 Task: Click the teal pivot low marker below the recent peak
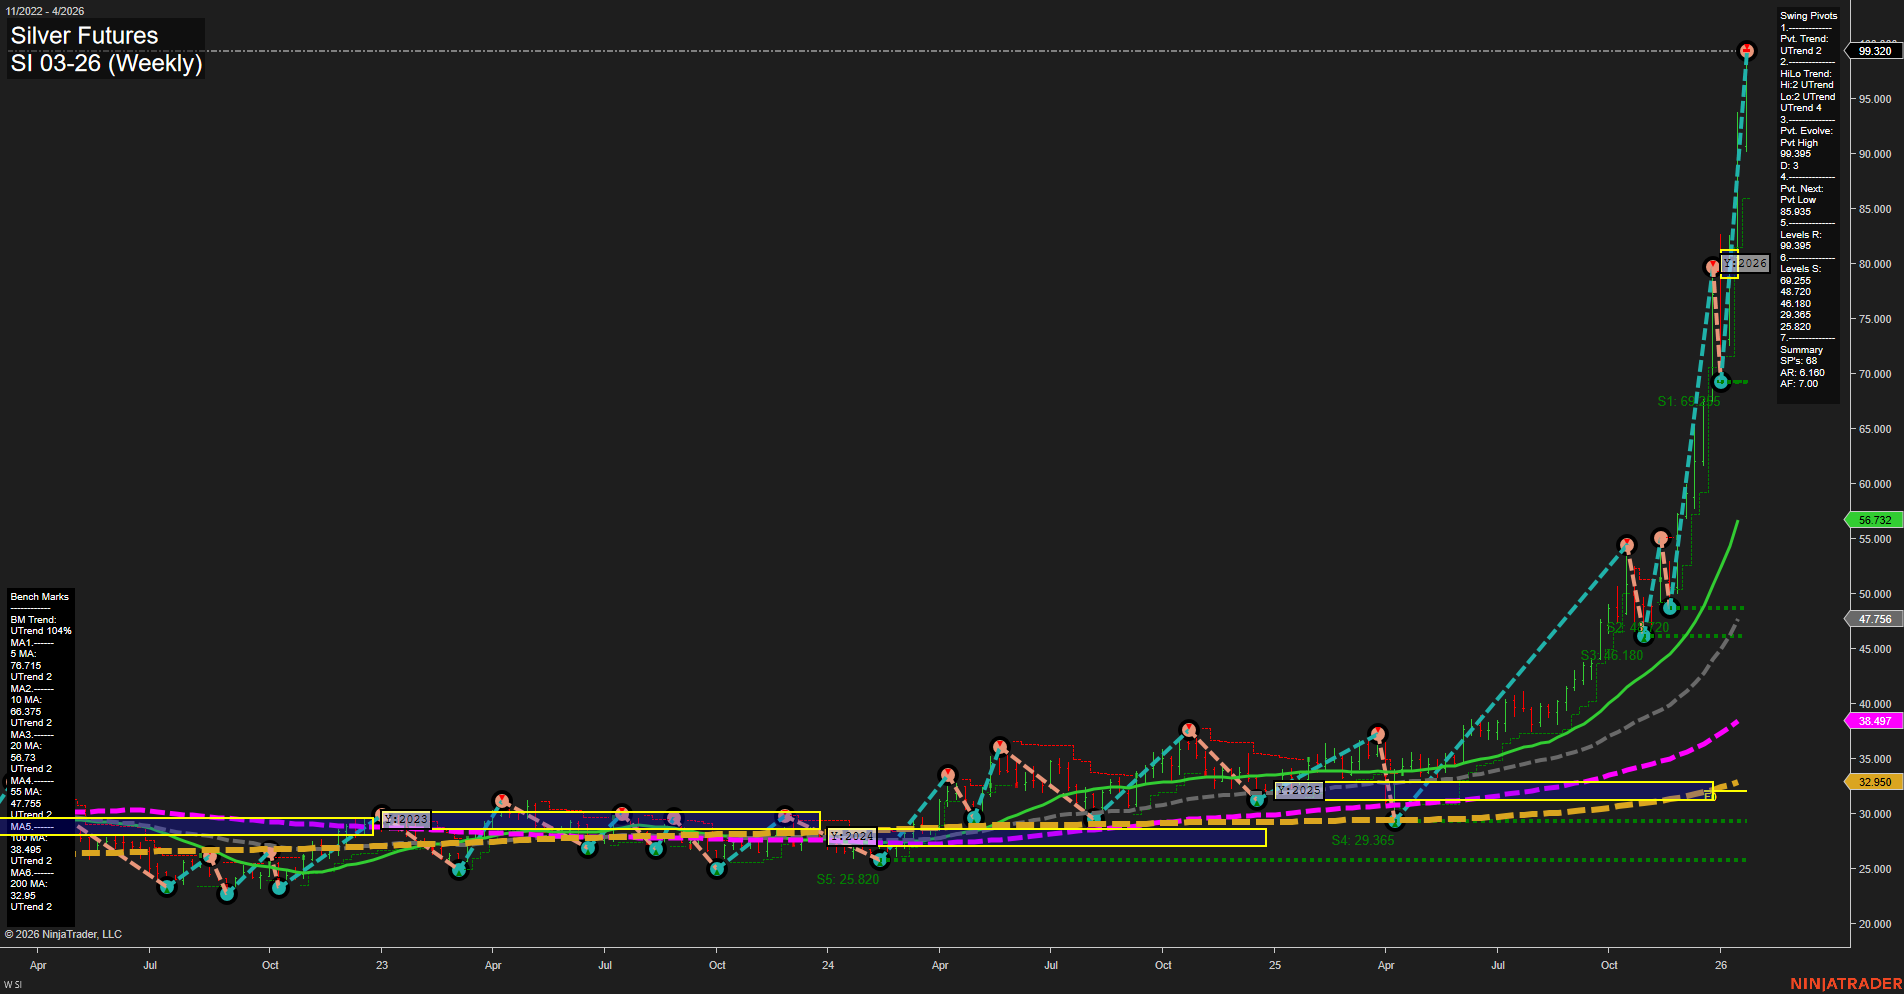pyautogui.click(x=1721, y=381)
